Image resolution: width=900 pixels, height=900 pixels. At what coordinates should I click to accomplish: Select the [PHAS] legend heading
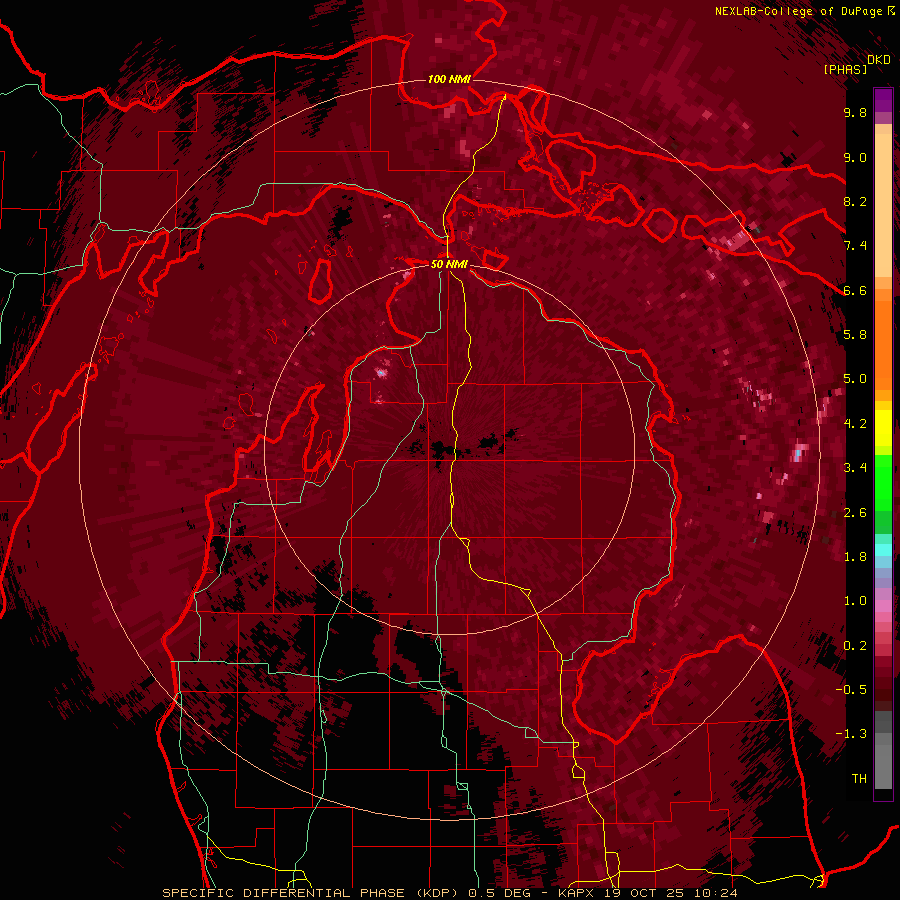845,69
